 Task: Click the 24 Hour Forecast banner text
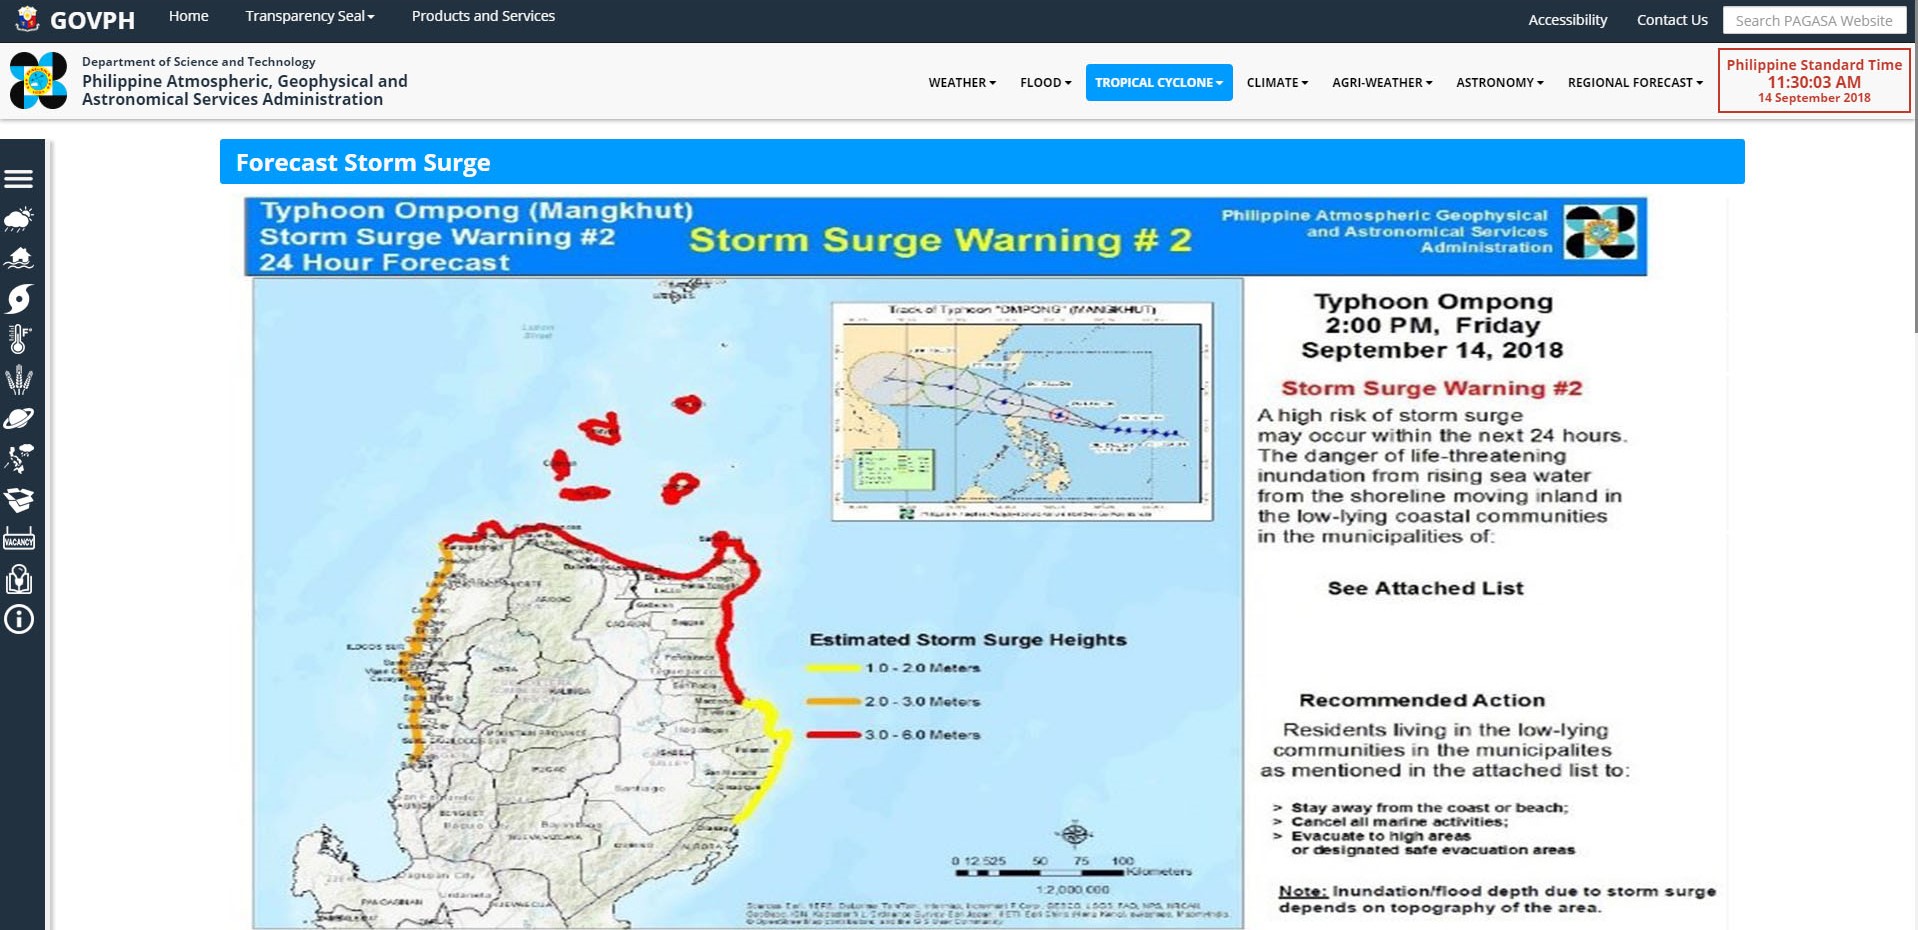[384, 263]
